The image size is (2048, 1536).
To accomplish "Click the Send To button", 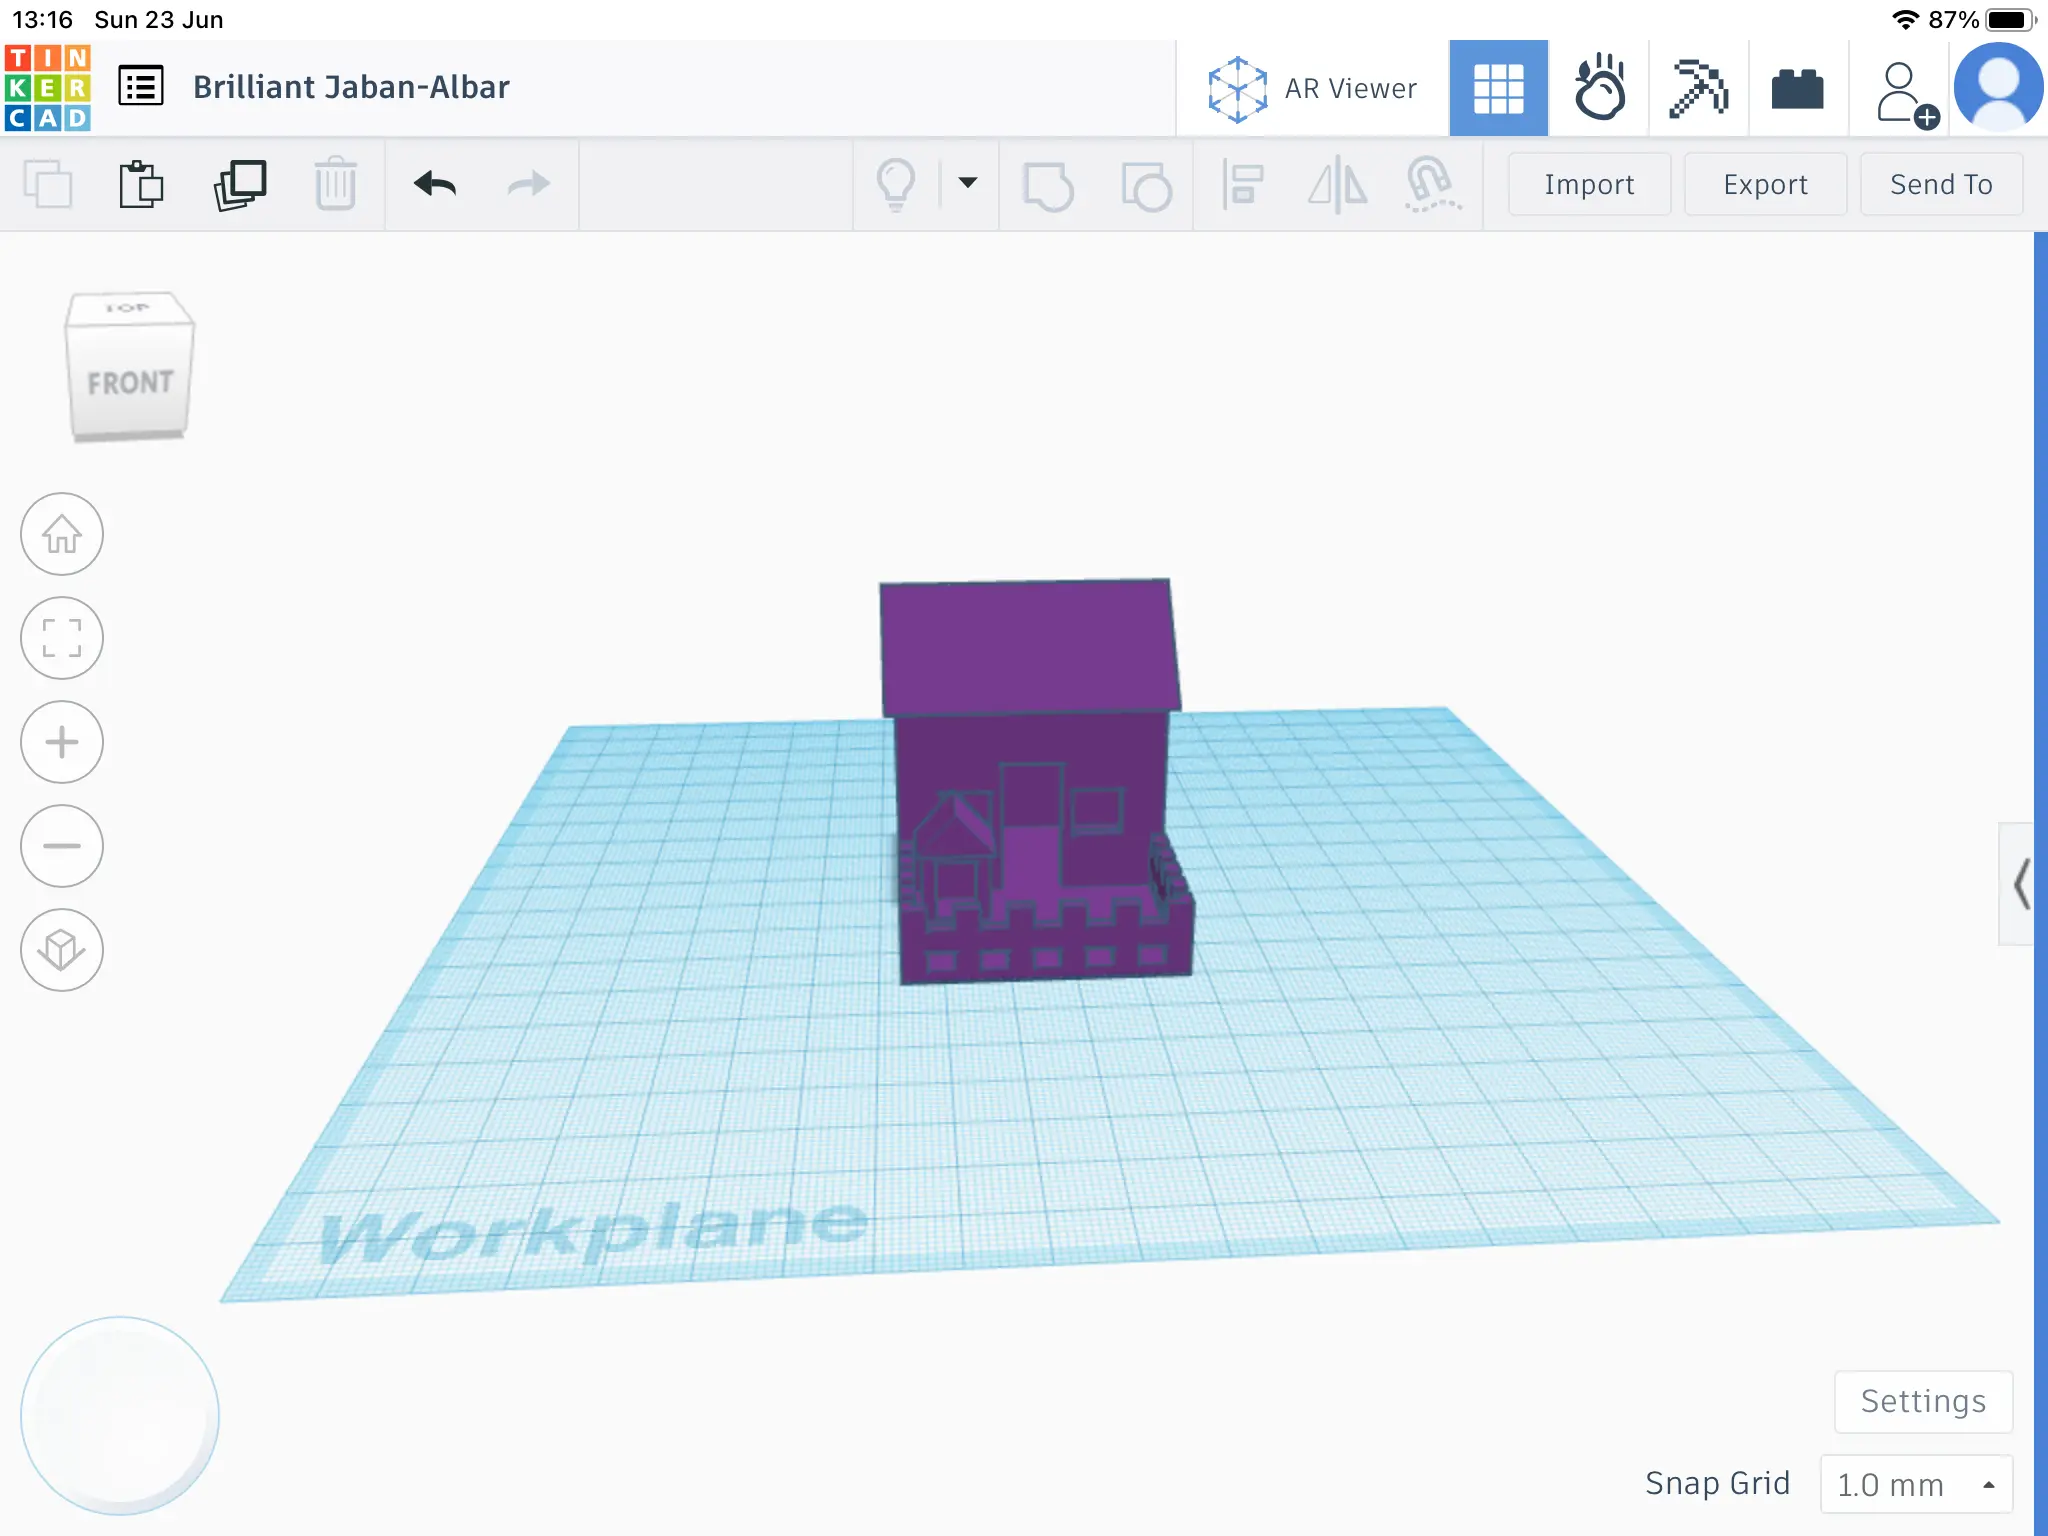I will click(x=1940, y=185).
